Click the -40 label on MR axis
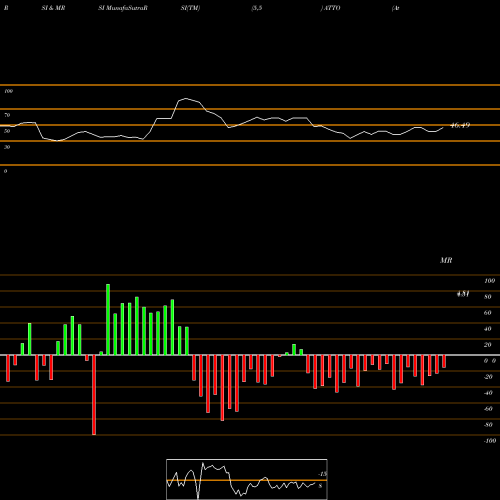The image size is (500, 500). tap(488, 393)
